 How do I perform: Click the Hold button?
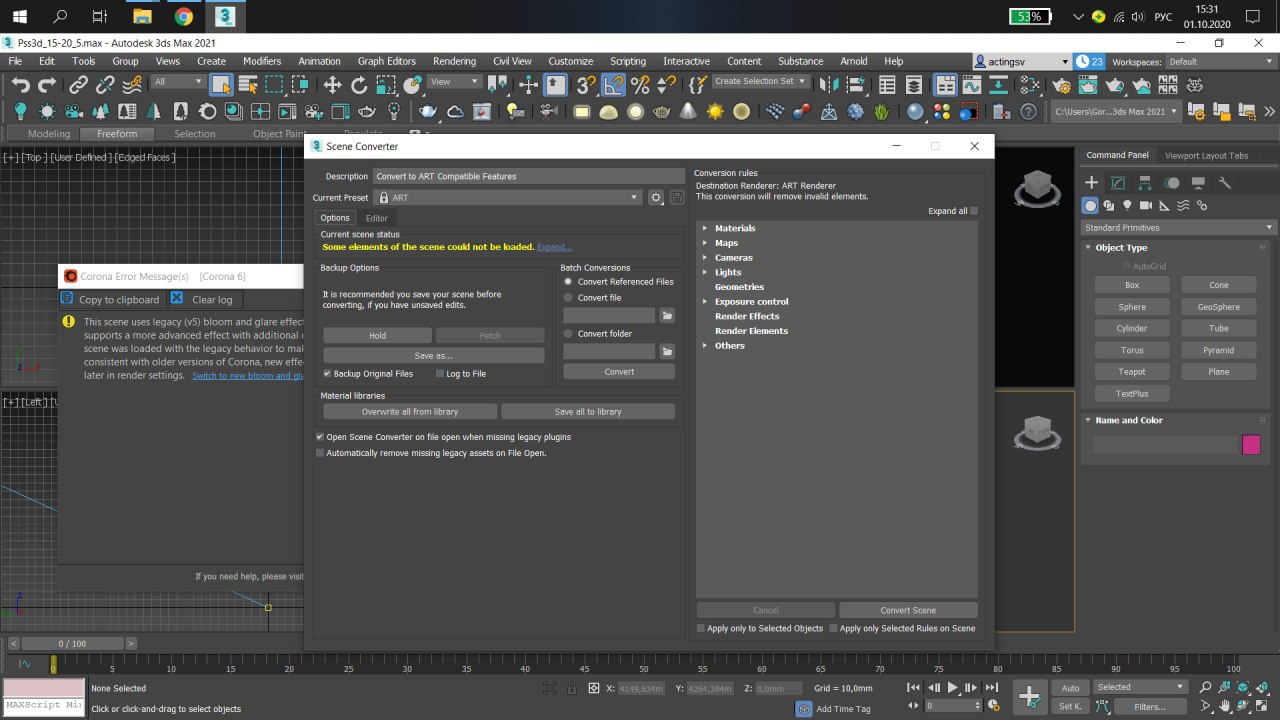(377, 336)
